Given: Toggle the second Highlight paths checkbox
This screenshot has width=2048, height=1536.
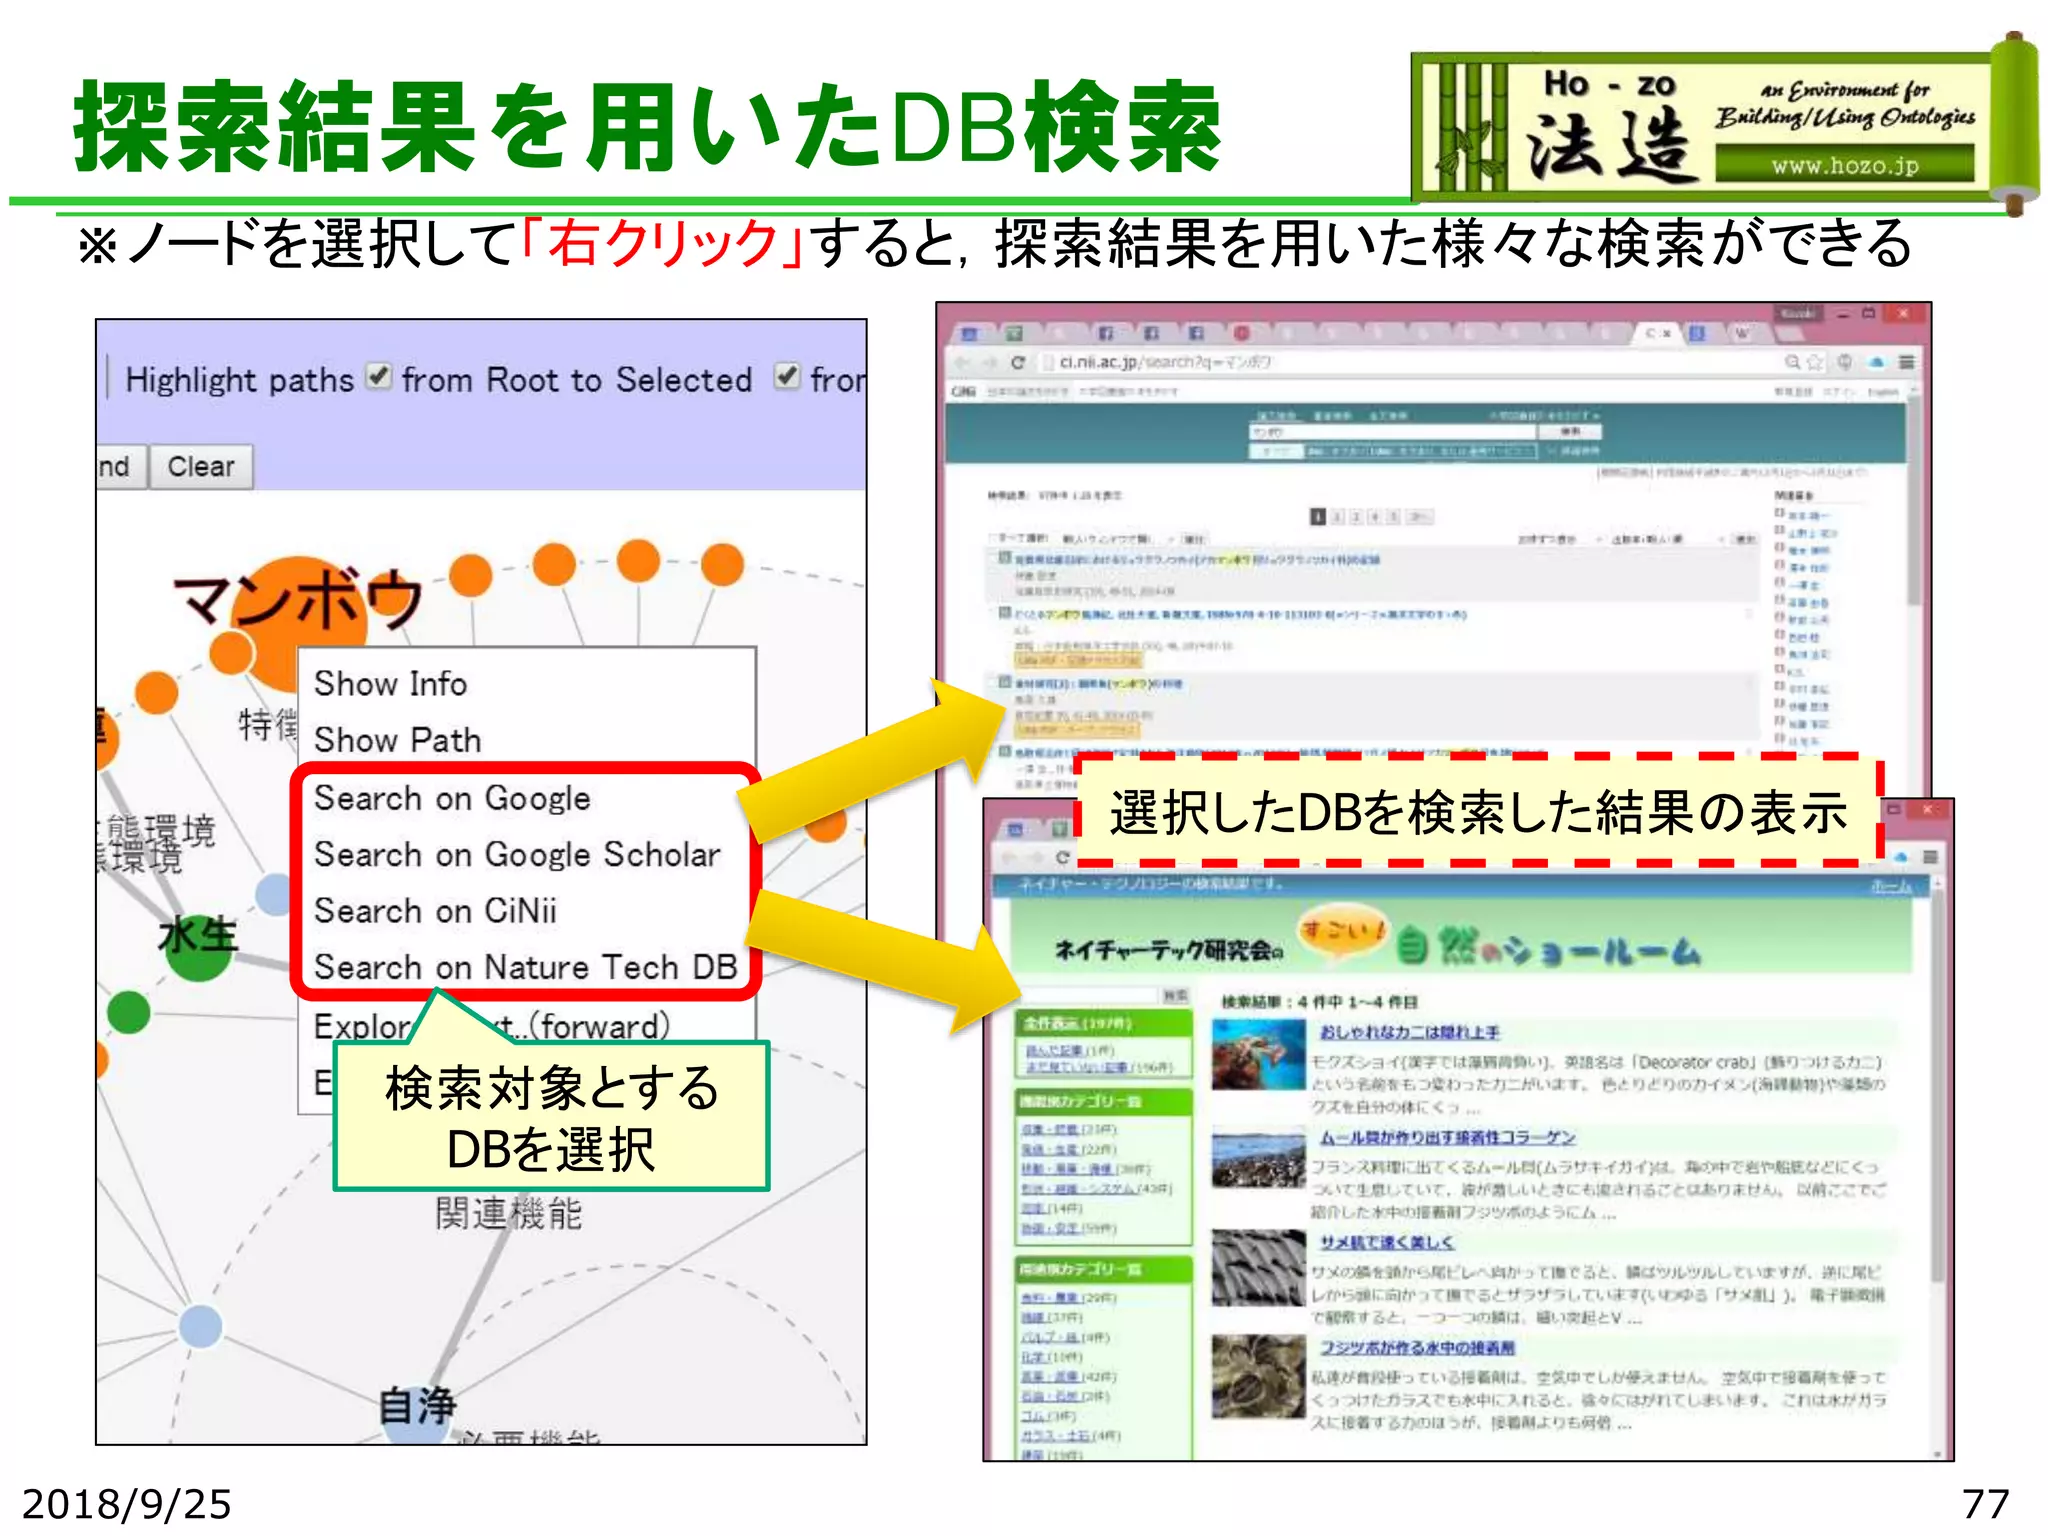Looking at the screenshot, I should point(787,376).
